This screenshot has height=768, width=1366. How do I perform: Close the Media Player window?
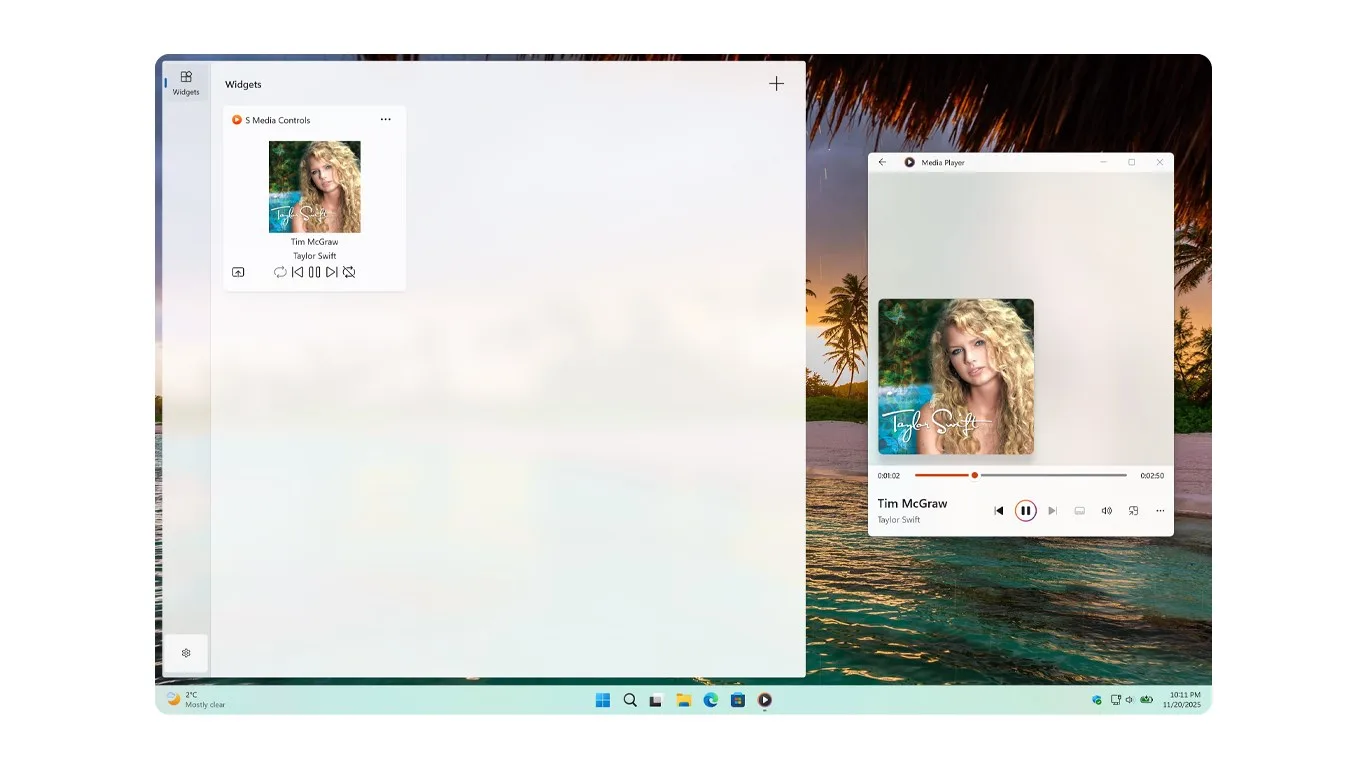tap(1160, 162)
